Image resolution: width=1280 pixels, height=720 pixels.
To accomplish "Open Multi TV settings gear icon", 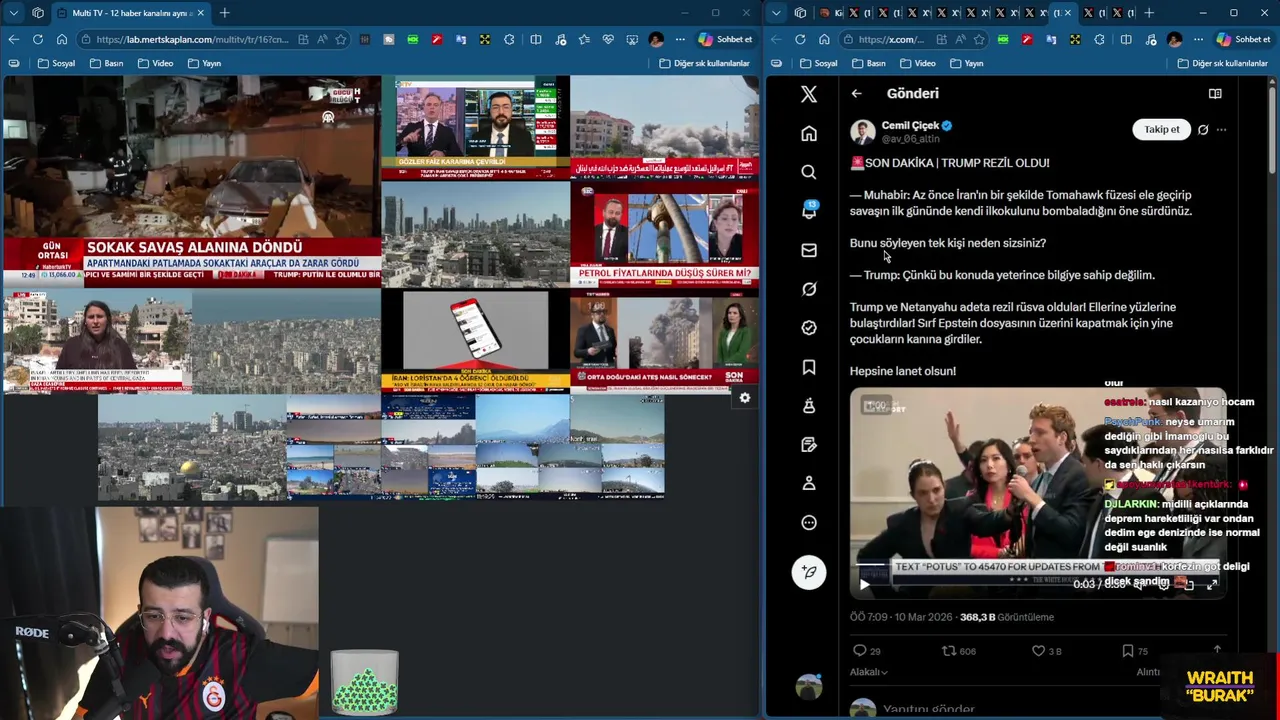I will click(744, 398).
